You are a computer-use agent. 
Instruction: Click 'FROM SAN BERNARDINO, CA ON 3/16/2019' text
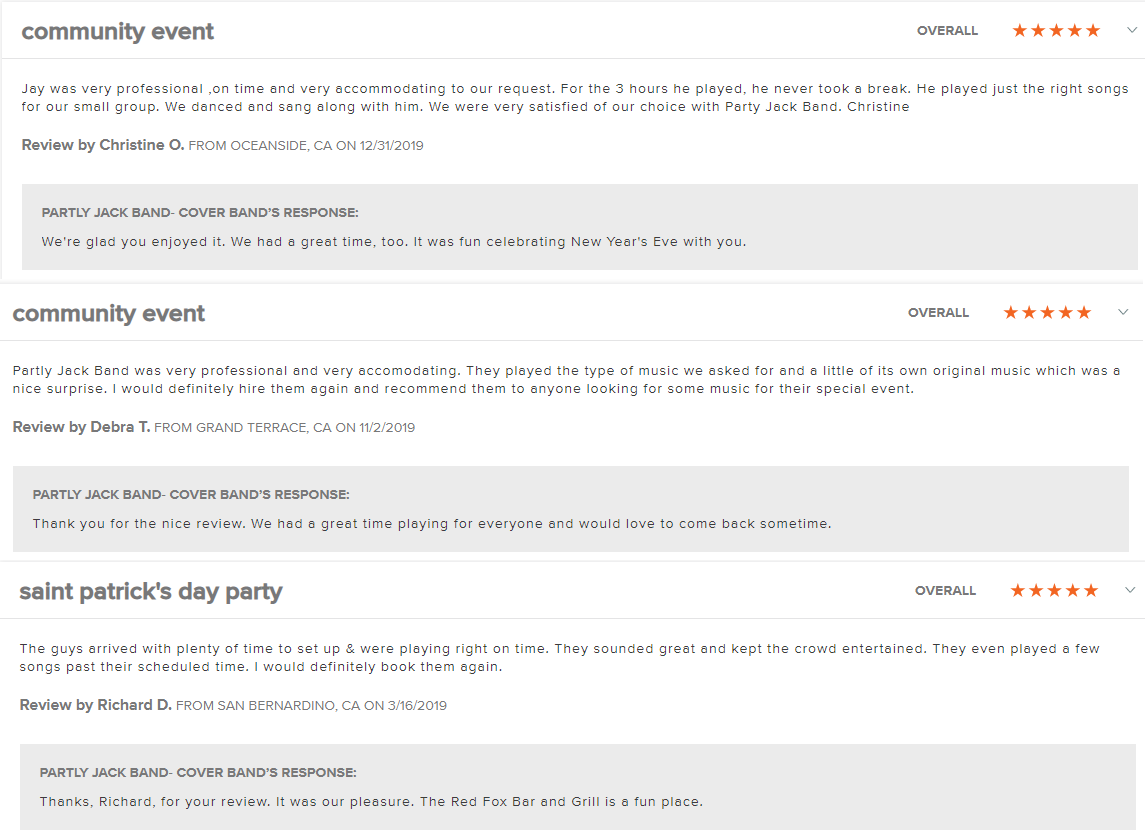[311, 706]
